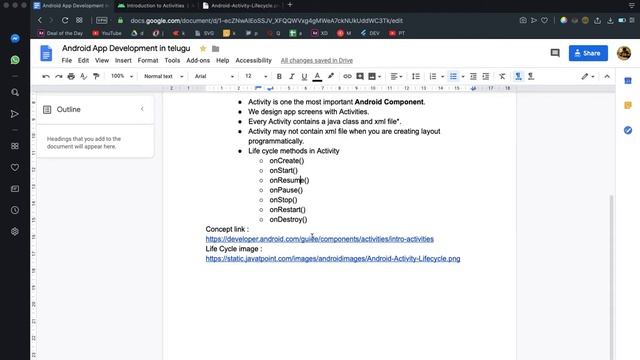Click the Share button
The image size is (640, 360).
click(x=588, y=53)
